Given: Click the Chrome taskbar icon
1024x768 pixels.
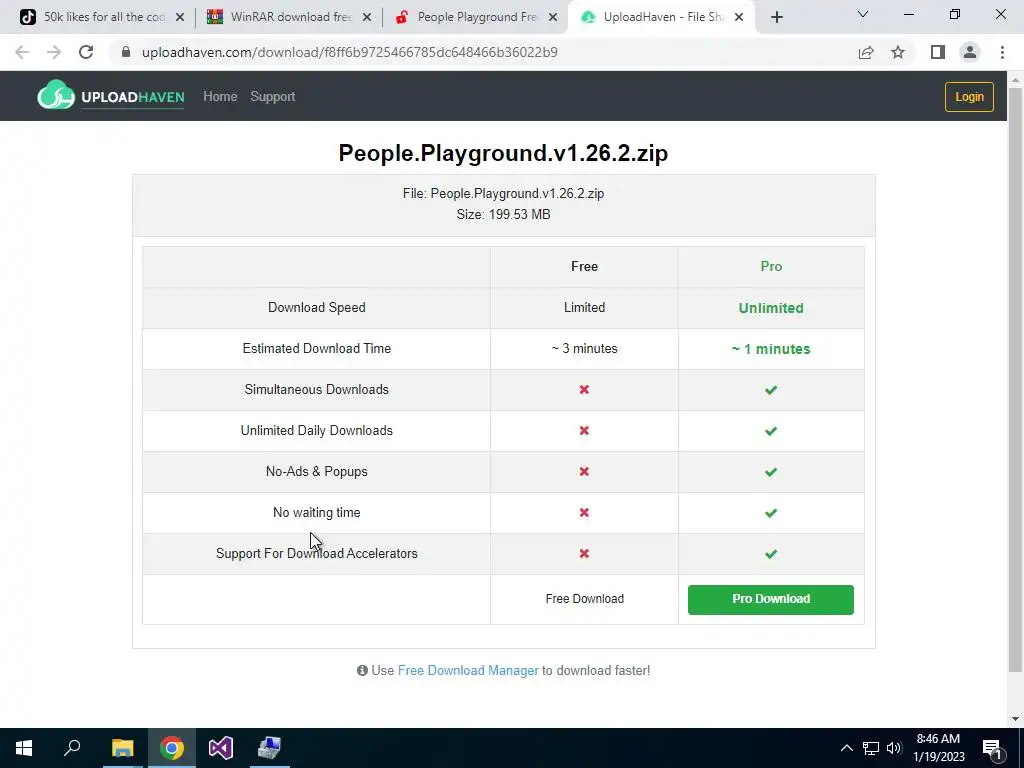Looking at the screenshot, I should (x=172, y=748).
